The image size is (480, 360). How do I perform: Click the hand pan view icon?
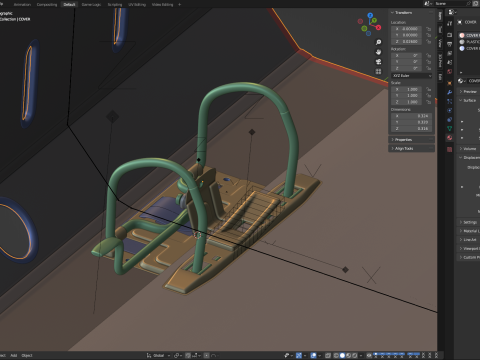[378, 52]
